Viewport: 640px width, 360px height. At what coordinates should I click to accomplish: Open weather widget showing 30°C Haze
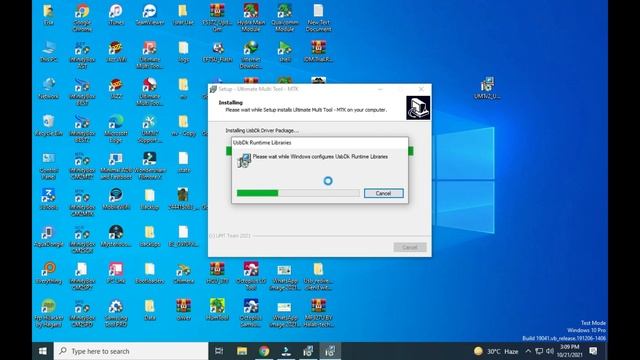496,351
